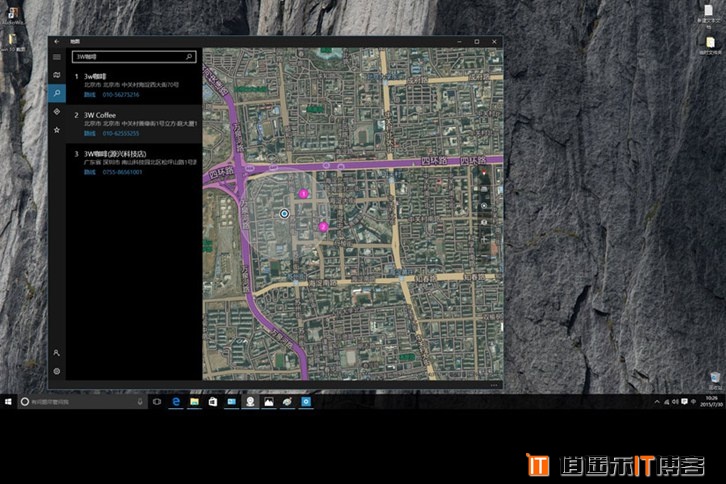Open Maps settings gear icon
Image resolution: width=726 pixels, height=484 pixels.
[56, 371]
